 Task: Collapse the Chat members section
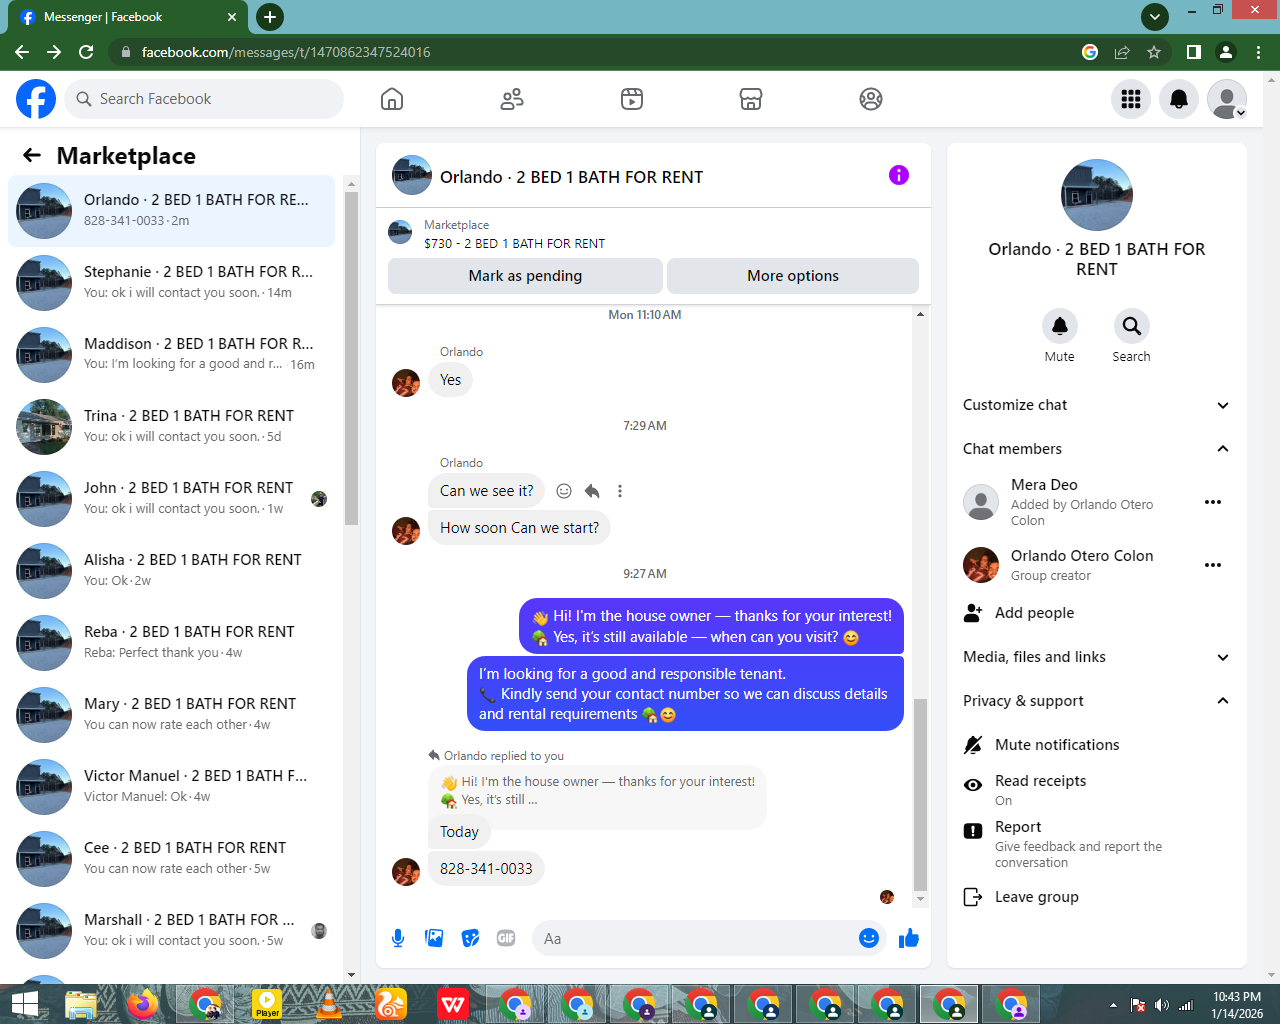coord(1097,449)
